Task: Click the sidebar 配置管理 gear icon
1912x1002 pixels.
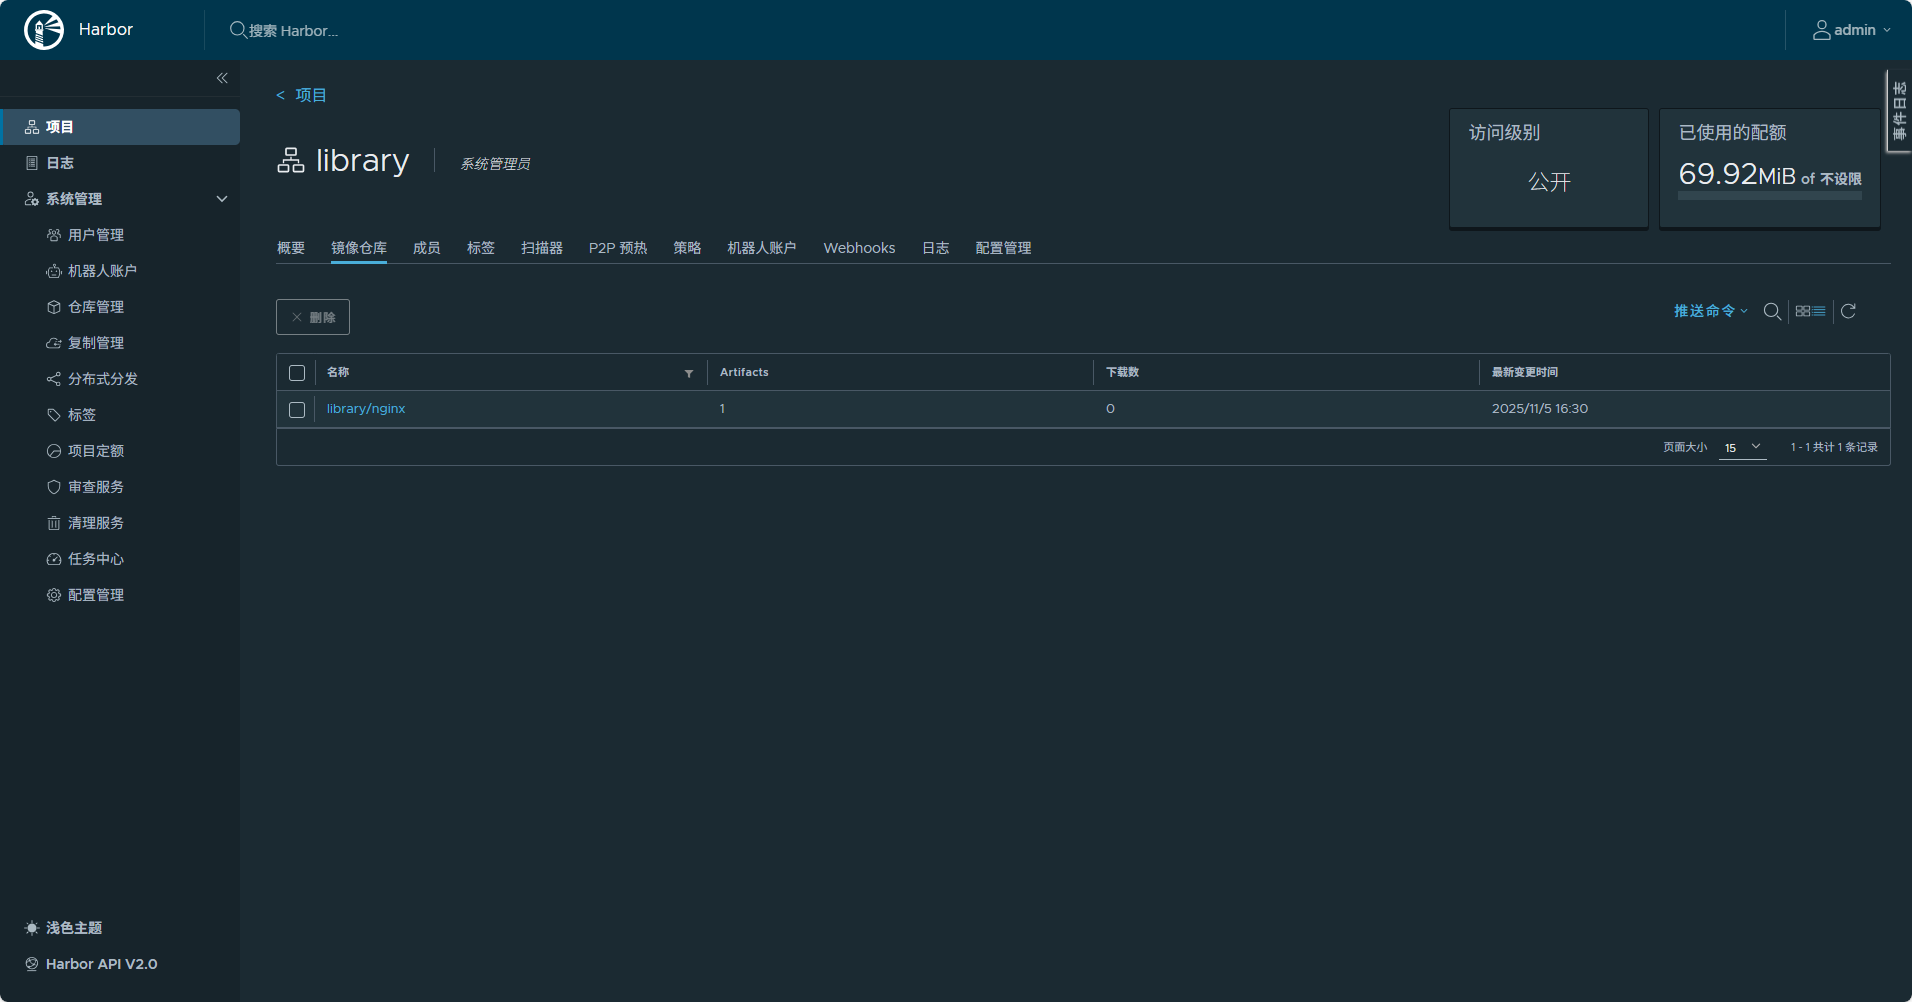Action: (x=54, y=595)
